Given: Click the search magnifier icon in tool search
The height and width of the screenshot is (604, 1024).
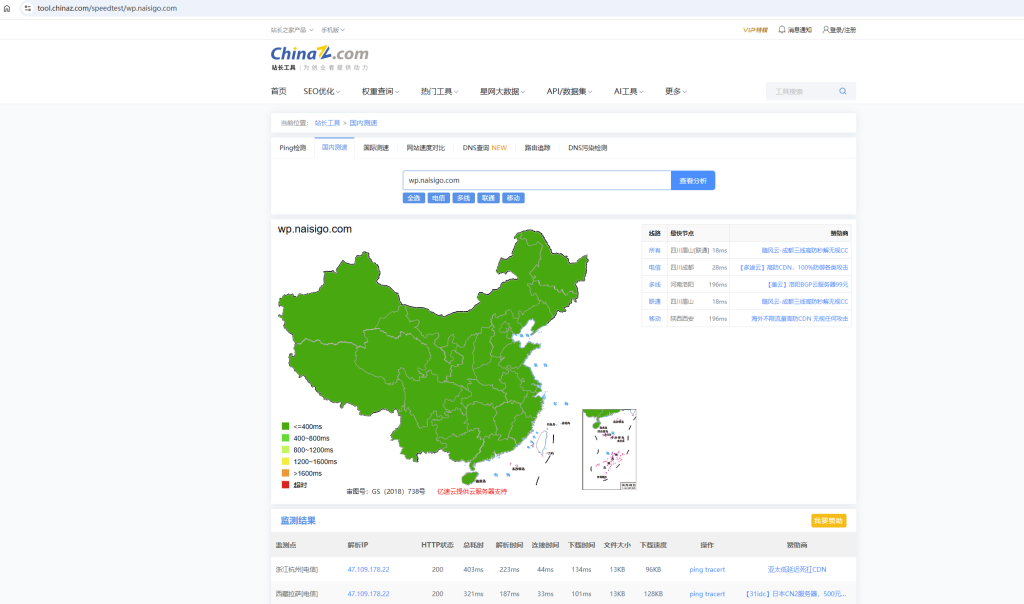Looking at the screenshot, I should click(842, 91).
